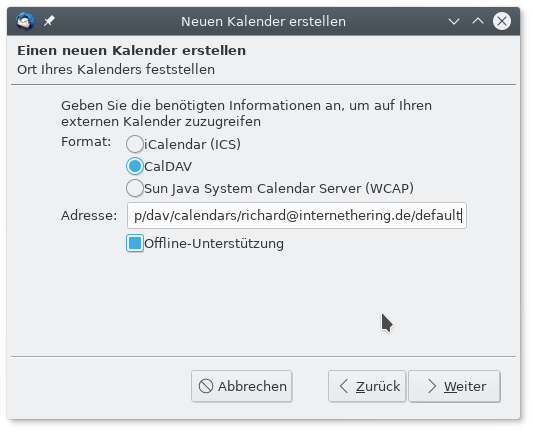The height and width of the screenshot is (432, 533).
Task: Maximize the dialog with the up chevron
Action: point(478,21)
